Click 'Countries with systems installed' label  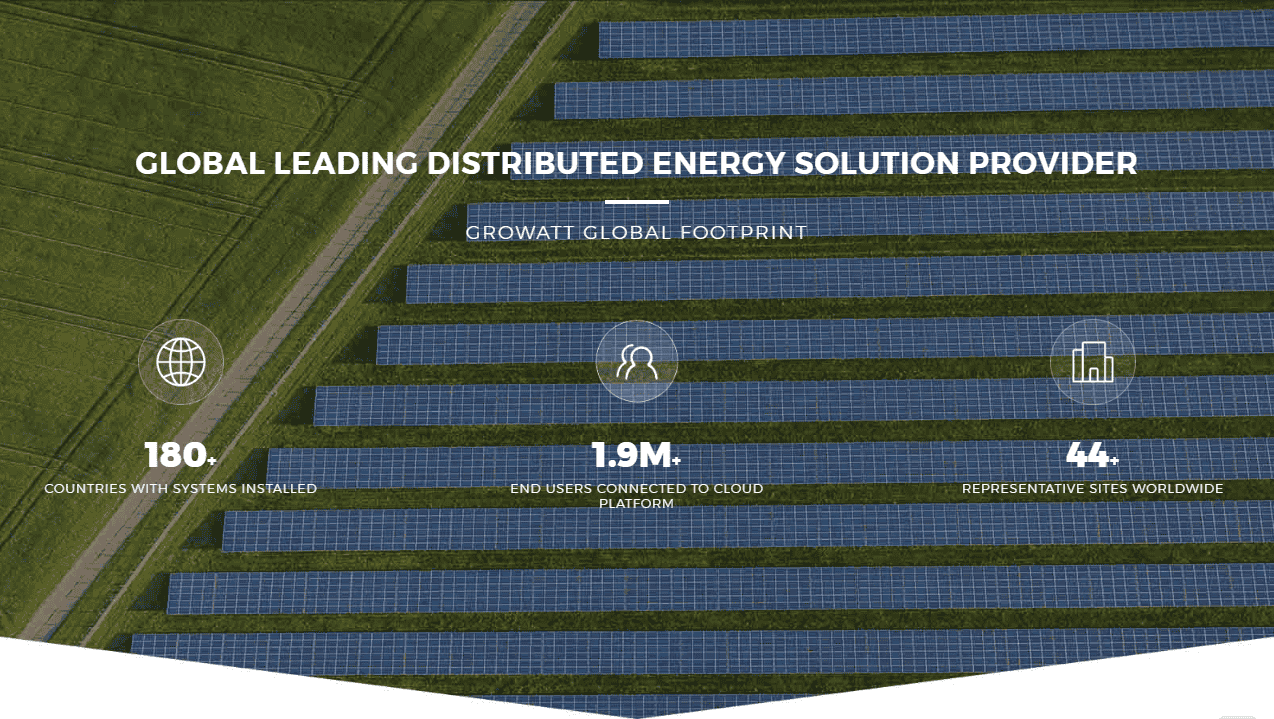click(x=181, y=489)
